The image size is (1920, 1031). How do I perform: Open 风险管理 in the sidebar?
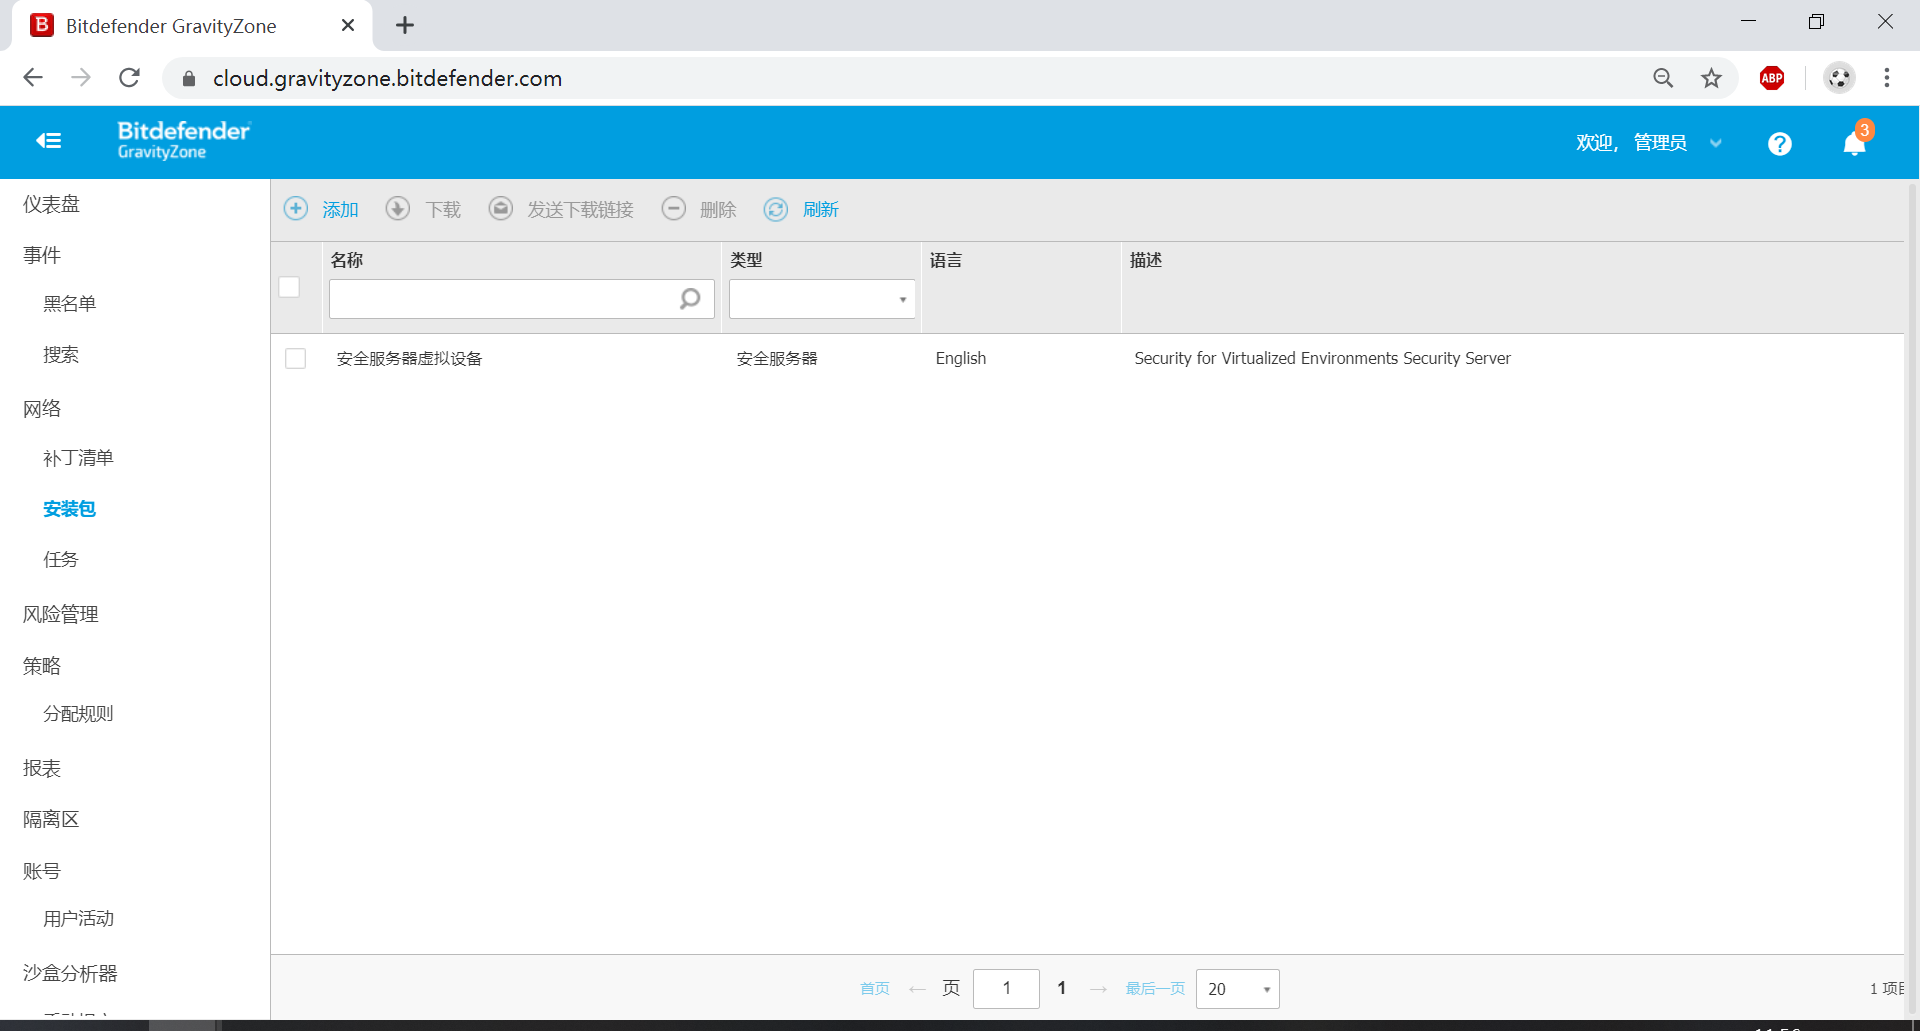point(60,614)
